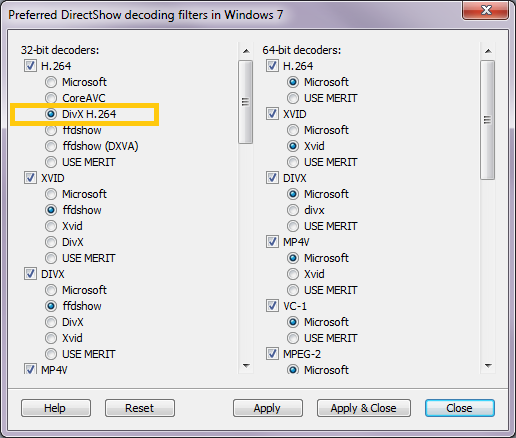Click the 64-bit decoders scrollbar thumb
516x438 pixels.
pos(488,120)
